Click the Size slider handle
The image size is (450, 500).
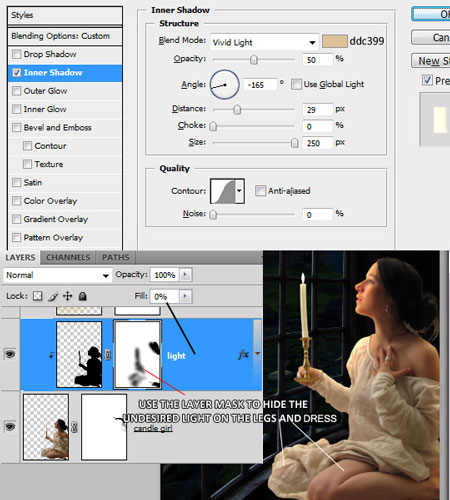[294, 143]
